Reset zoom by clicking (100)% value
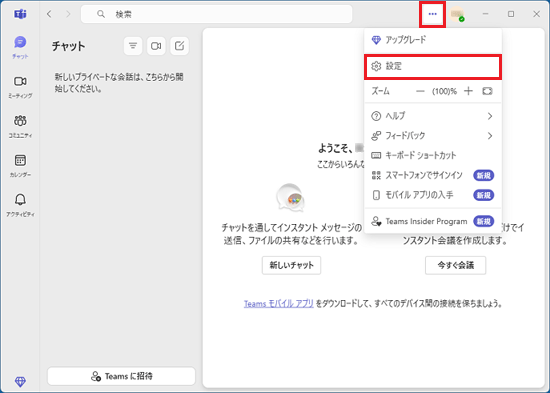550x393 pixels. 444,92
